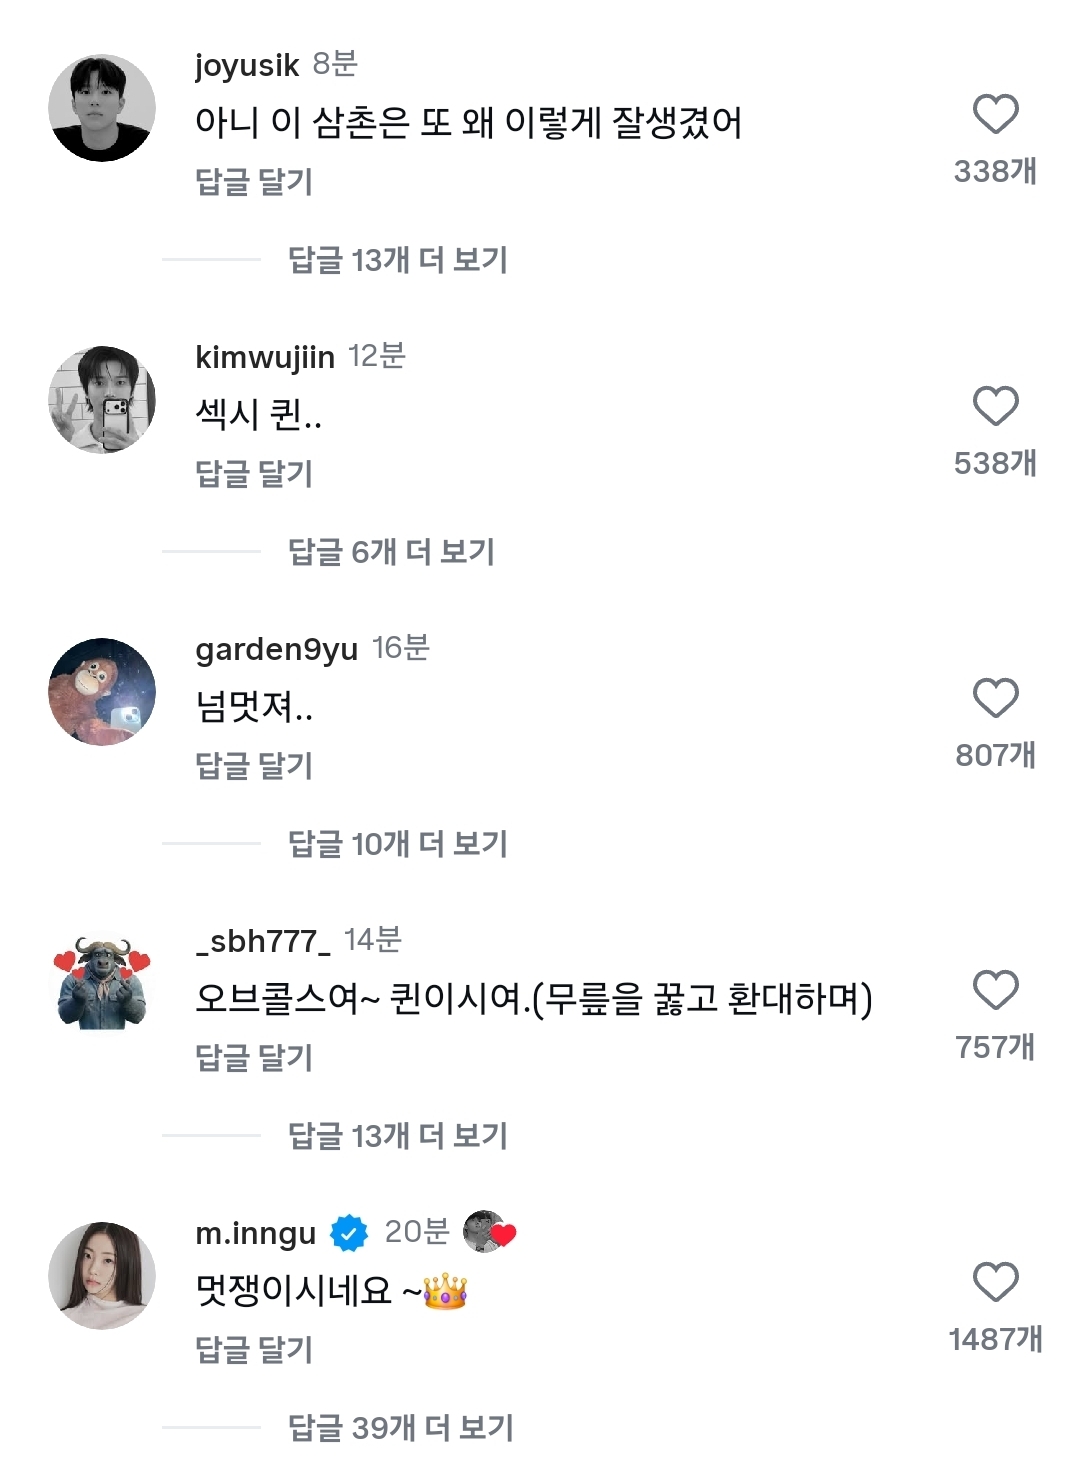Like m.inngu's comment with the heart
This screenshot has height=1484, width=1080.
click(995, 1282)
